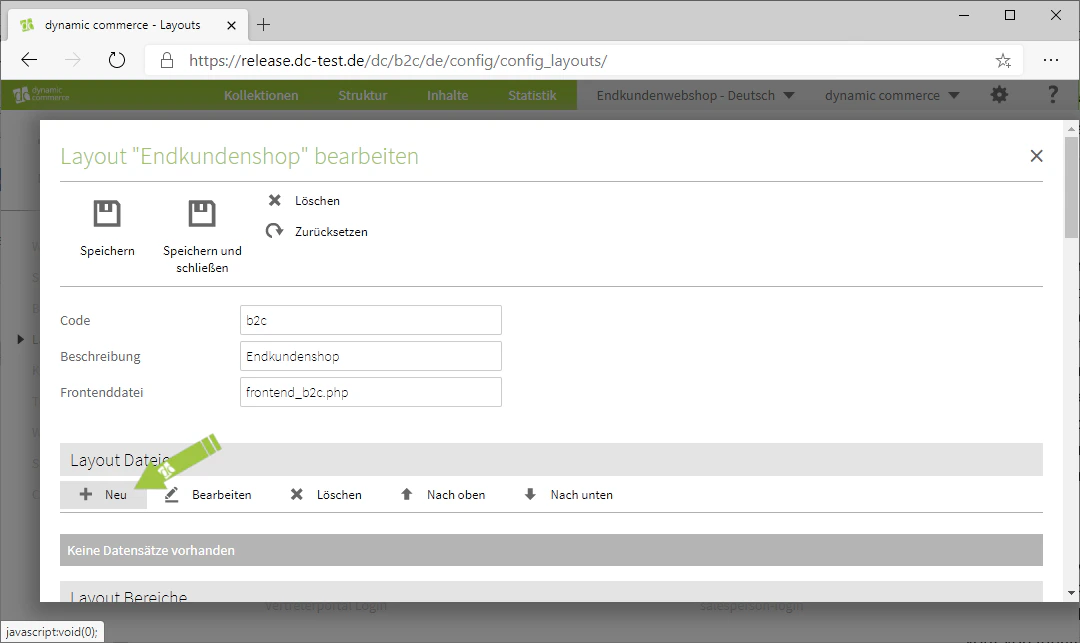The height and width of the screenshot is (643, 1080).
Task: Click the Keine Datensätze vorhanden row
Action: click(551, 550)
